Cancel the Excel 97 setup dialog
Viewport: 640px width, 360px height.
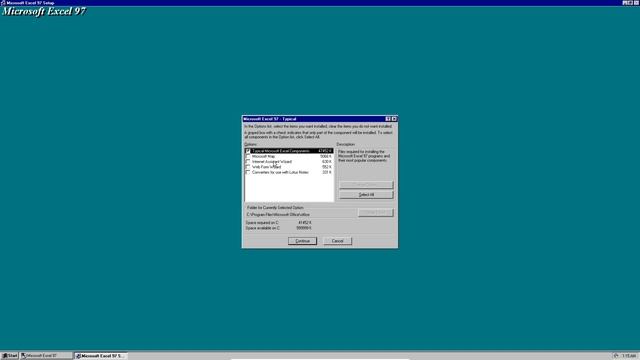click(x=337, y=241)
